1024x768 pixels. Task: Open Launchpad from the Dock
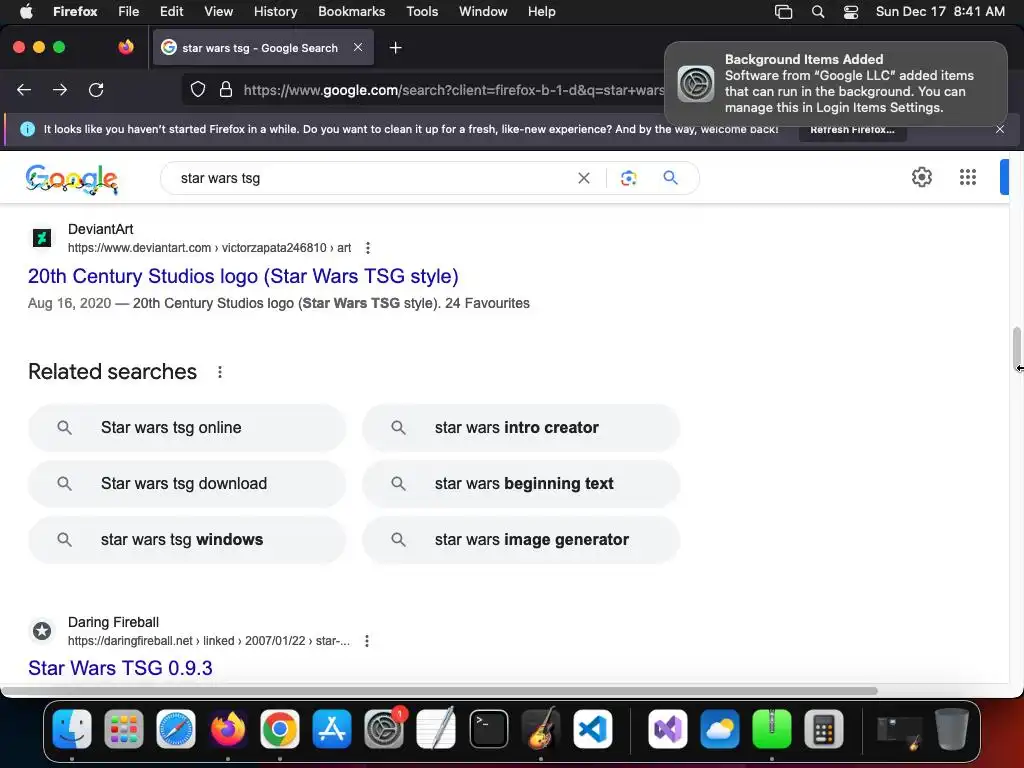coord(123,729)
